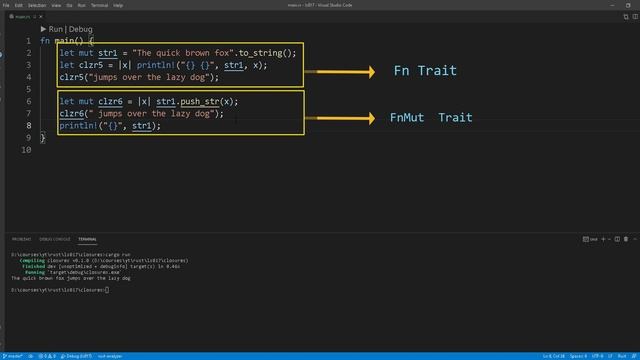Click the 'Compiling closures' terminal line
Viewport: 640px width, 360px height.
tap(104, 260)
